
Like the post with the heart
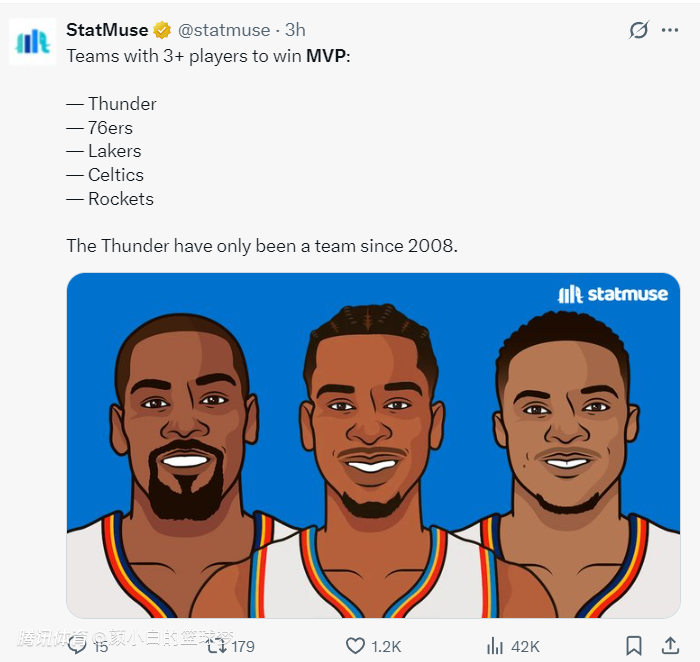pyautogui.click(x=355, y=646)
